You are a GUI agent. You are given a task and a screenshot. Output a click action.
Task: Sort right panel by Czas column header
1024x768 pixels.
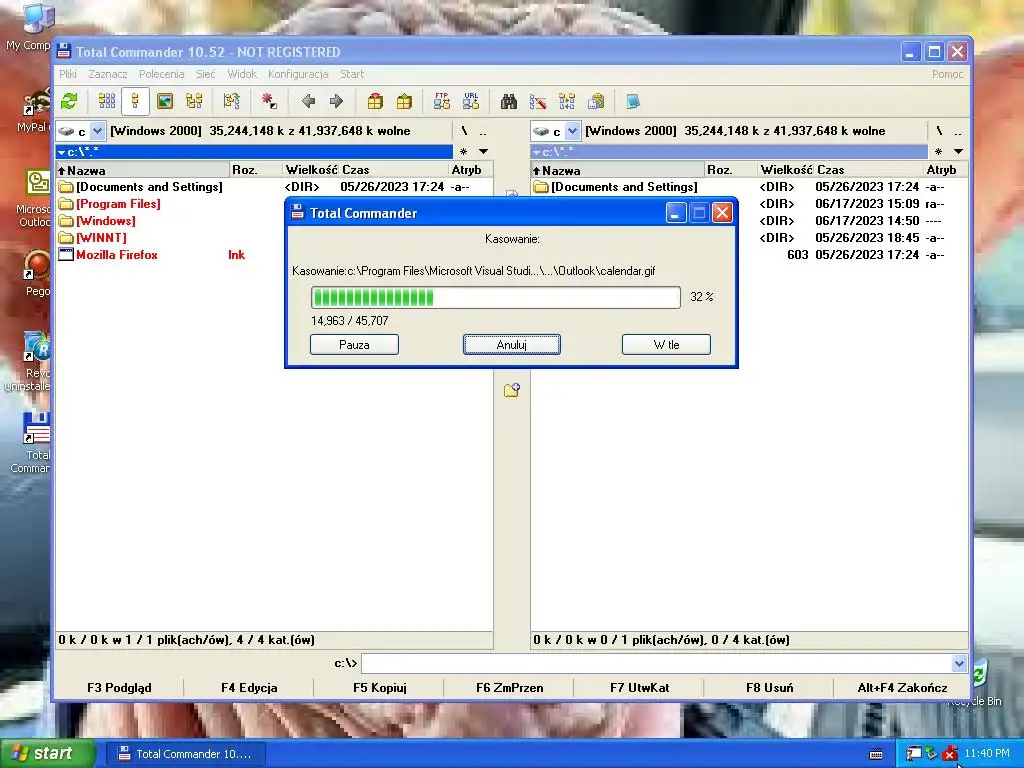[x=868, y=170]
